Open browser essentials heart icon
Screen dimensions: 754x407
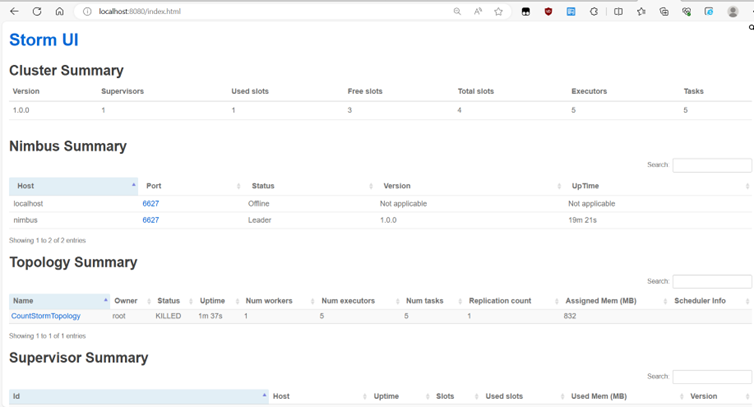(687, 11)
